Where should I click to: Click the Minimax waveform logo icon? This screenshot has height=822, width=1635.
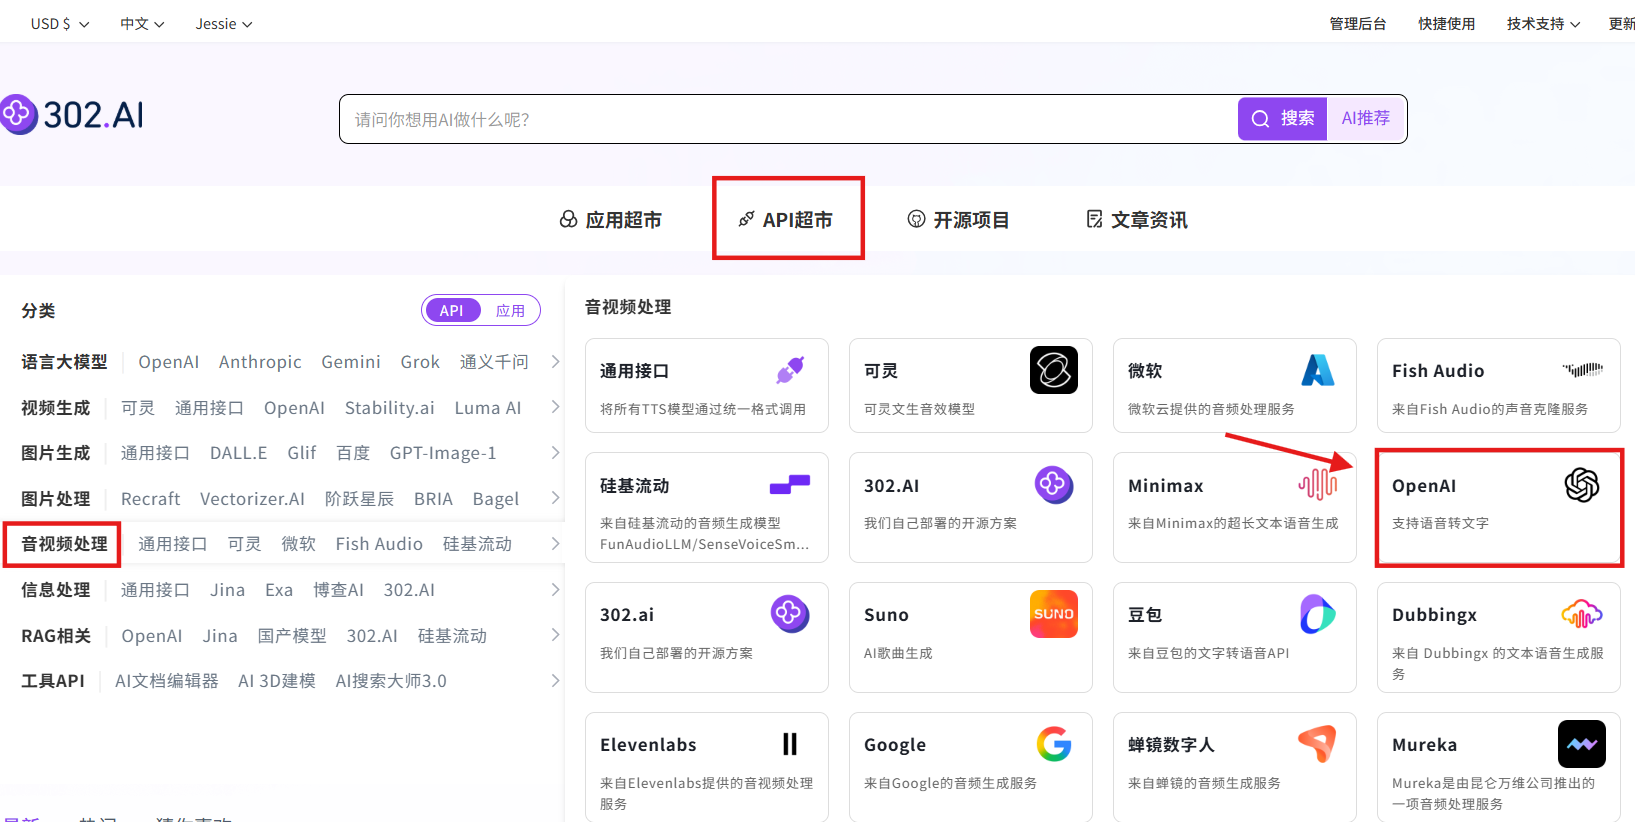click(1318, 485)
